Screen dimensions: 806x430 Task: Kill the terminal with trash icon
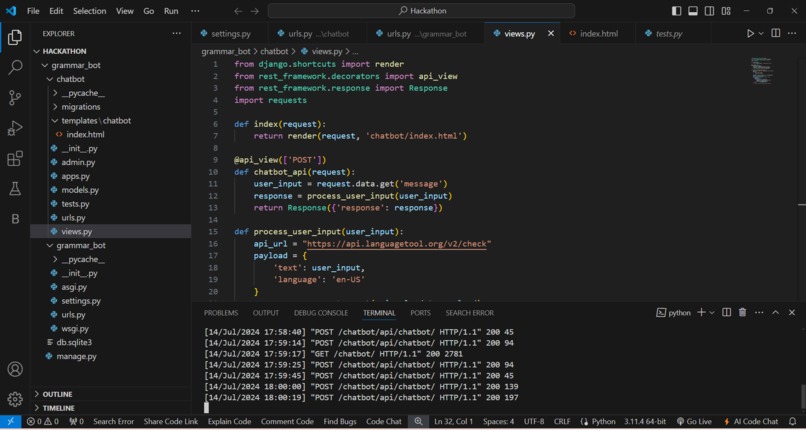tap(742, 312)
